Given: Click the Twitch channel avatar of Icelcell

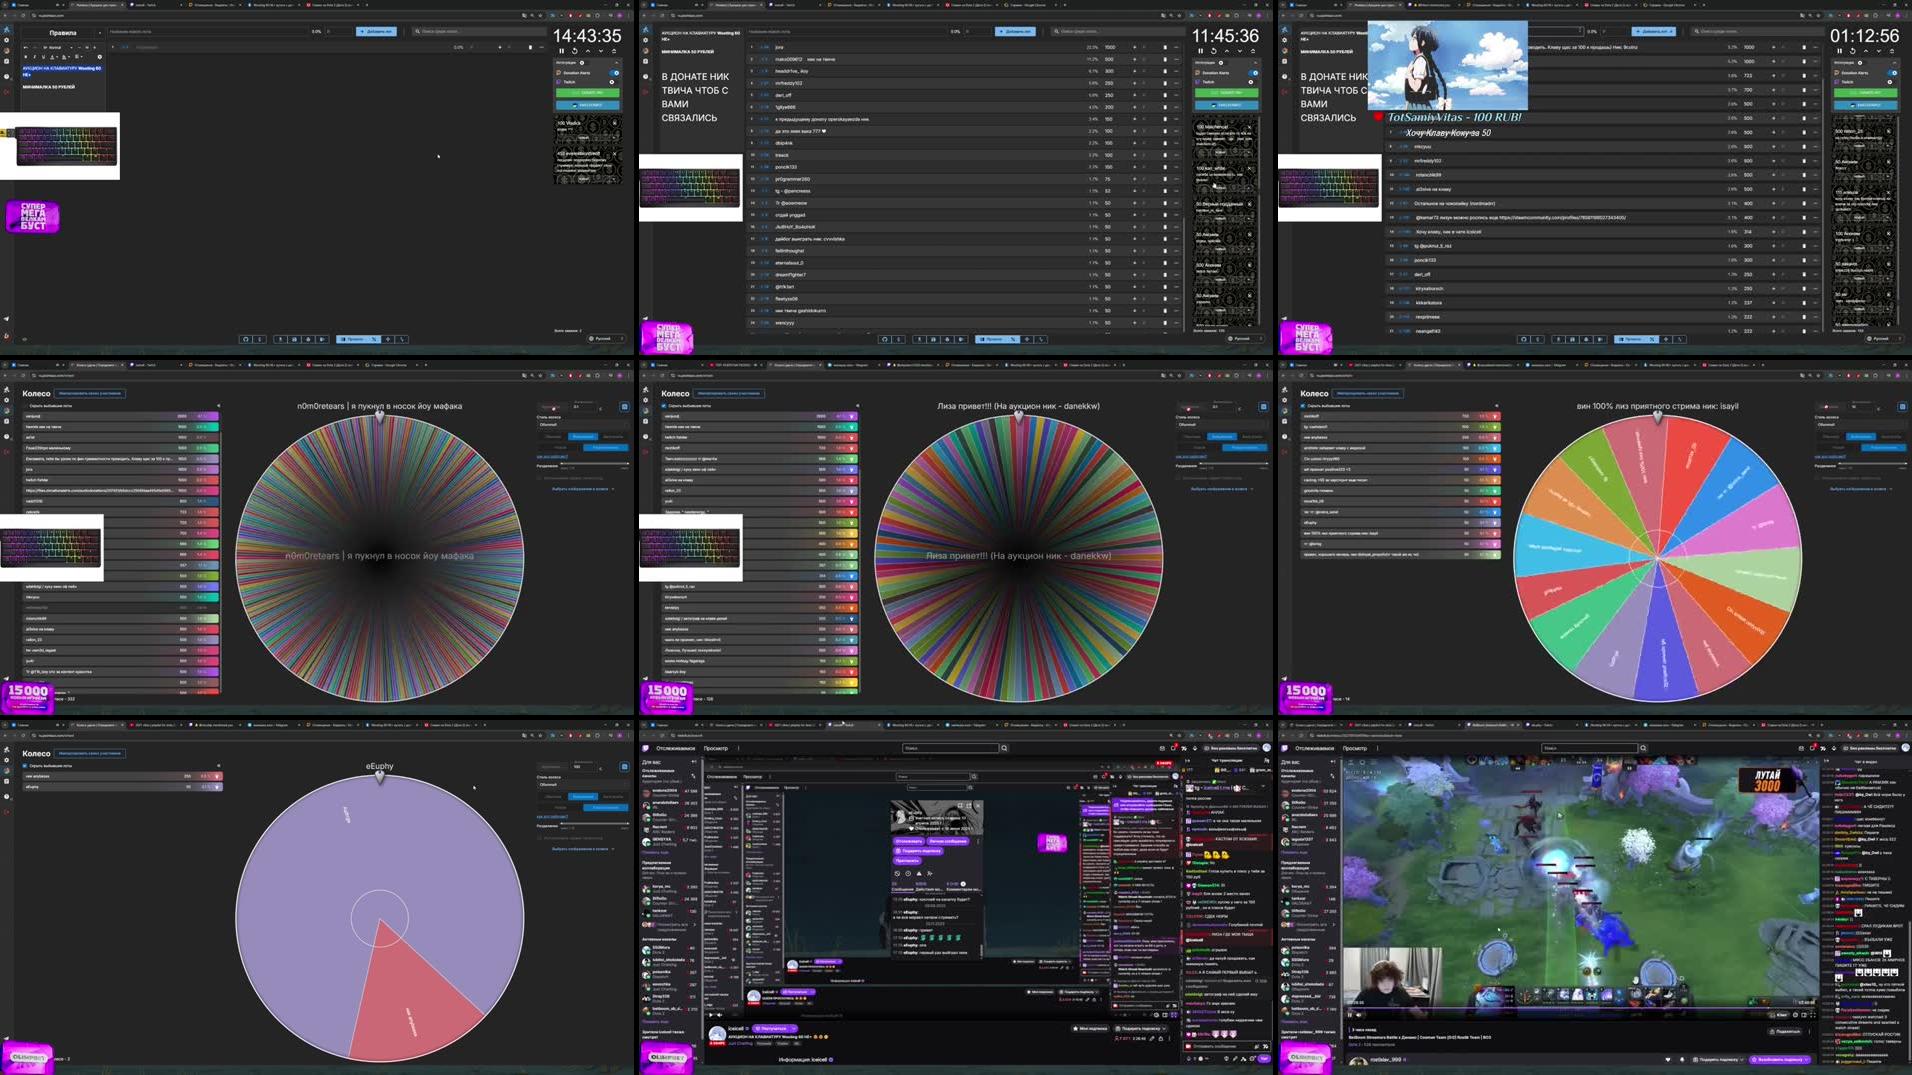Looking at the screenshot, I should [717, 1032].
